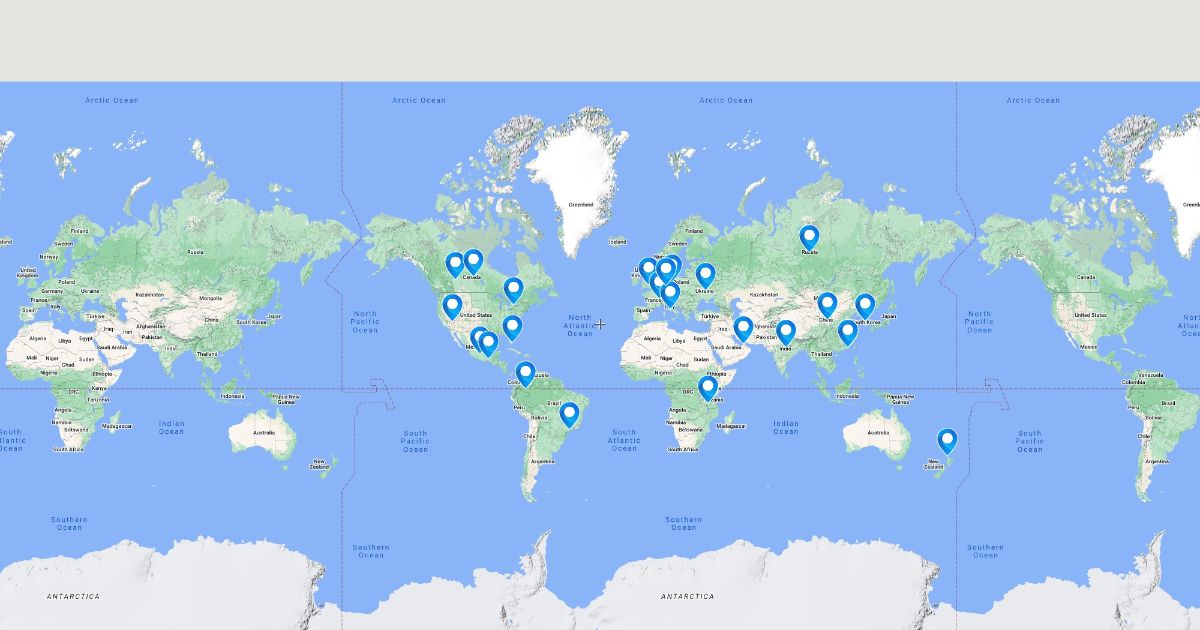Viewport: 1200px width, 630px height.
Task: Open the marker above the Russia label
Action: click(x=809, y=238)
